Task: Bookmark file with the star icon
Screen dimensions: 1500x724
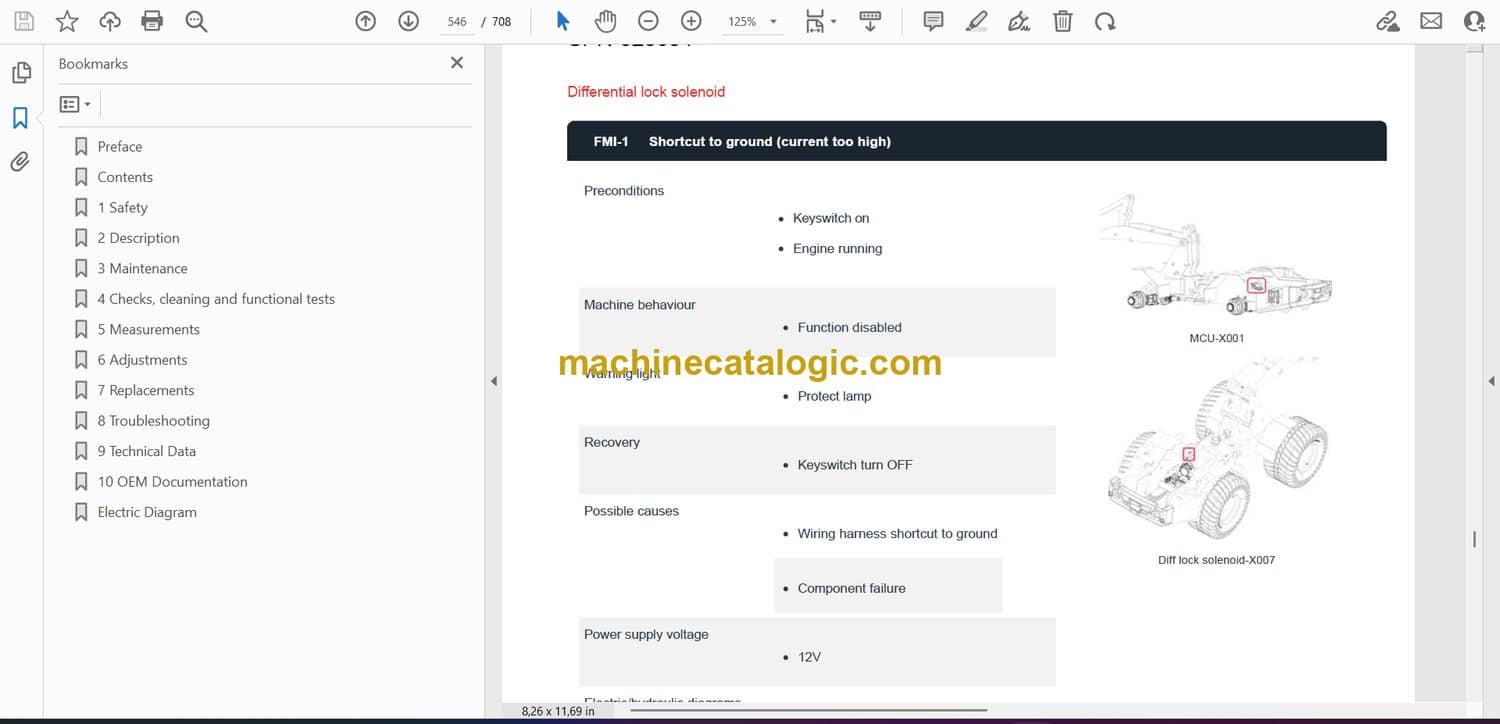Action: click(x=67, y=21)
